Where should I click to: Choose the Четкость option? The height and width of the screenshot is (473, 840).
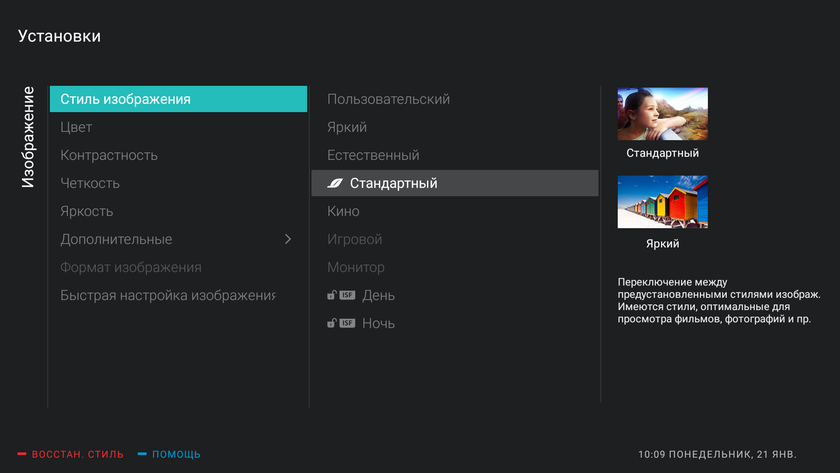(x=90, y=184)
